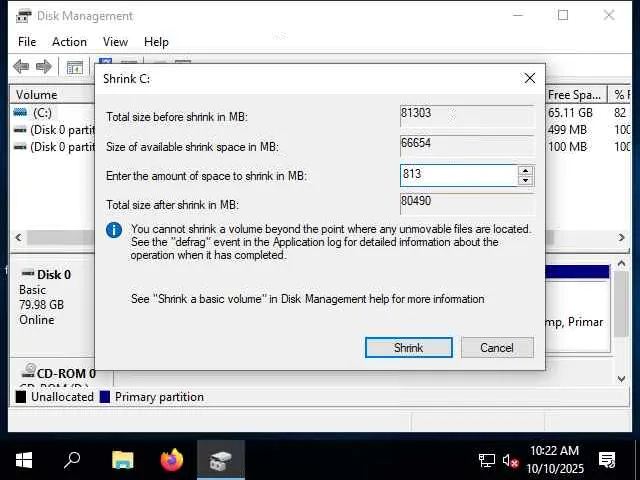Open the network status tray icon
The width and height of the screenshot is (640, 480).
487,461
